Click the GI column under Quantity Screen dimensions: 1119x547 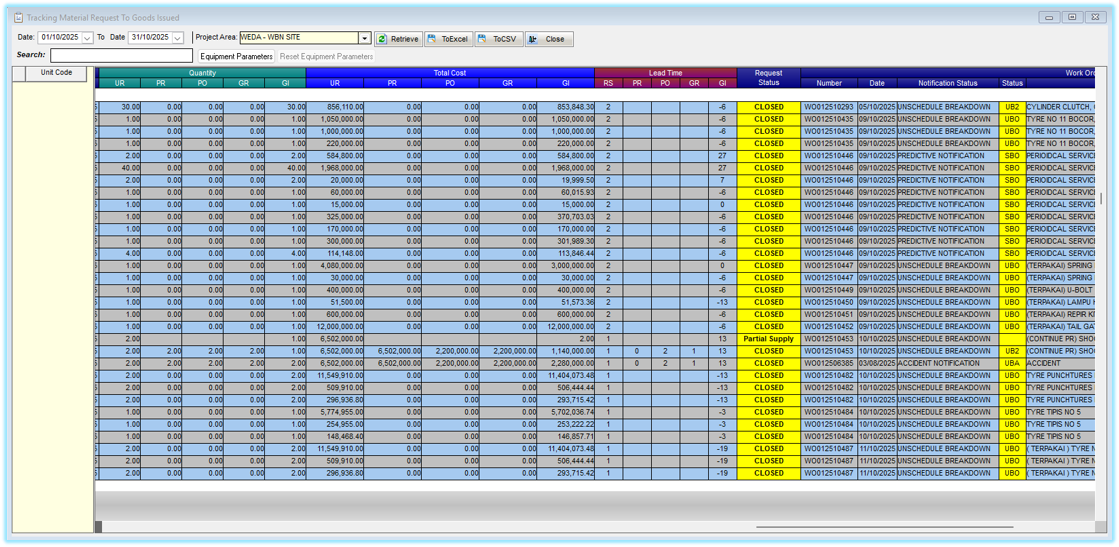tap(285, 84)
